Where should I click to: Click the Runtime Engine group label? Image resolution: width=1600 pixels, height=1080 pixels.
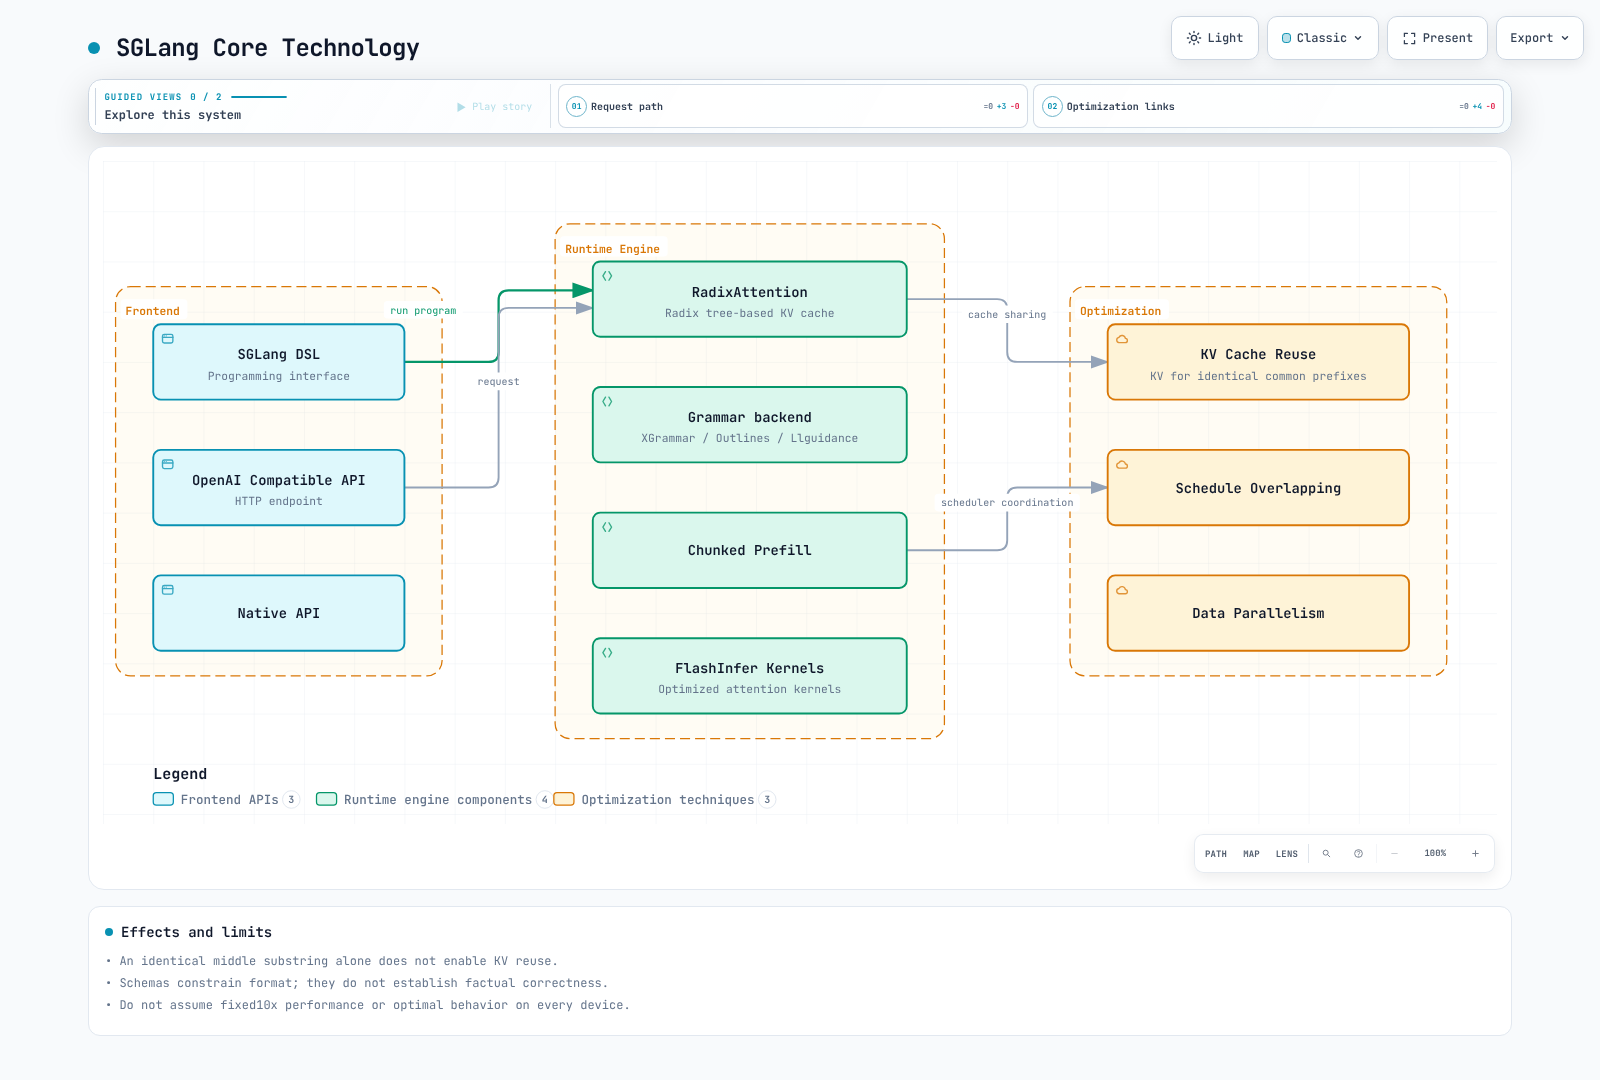click(x=612, y=249)
